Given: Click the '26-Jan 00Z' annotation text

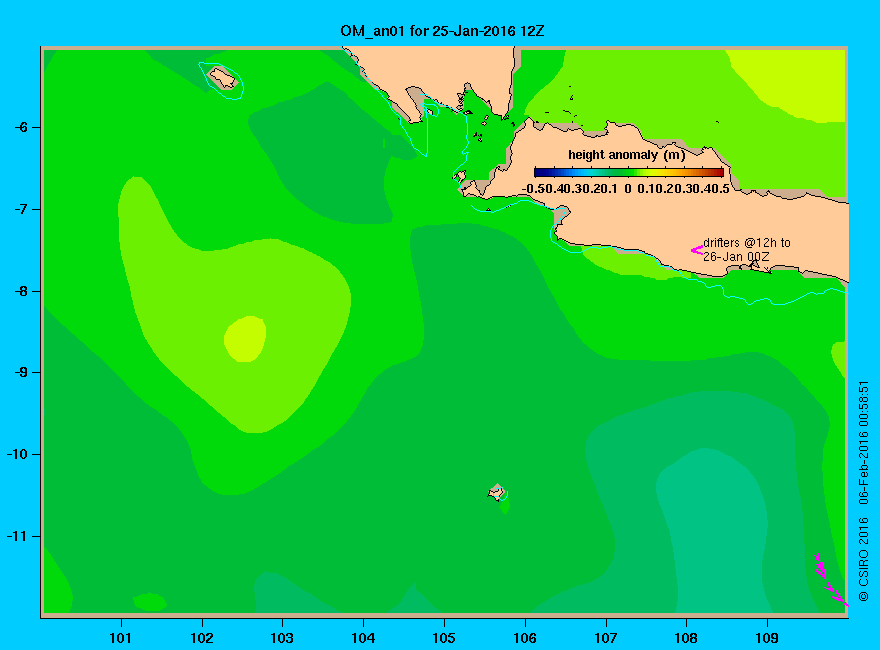Looking at the screenshot, I should (x=736, y=257).
